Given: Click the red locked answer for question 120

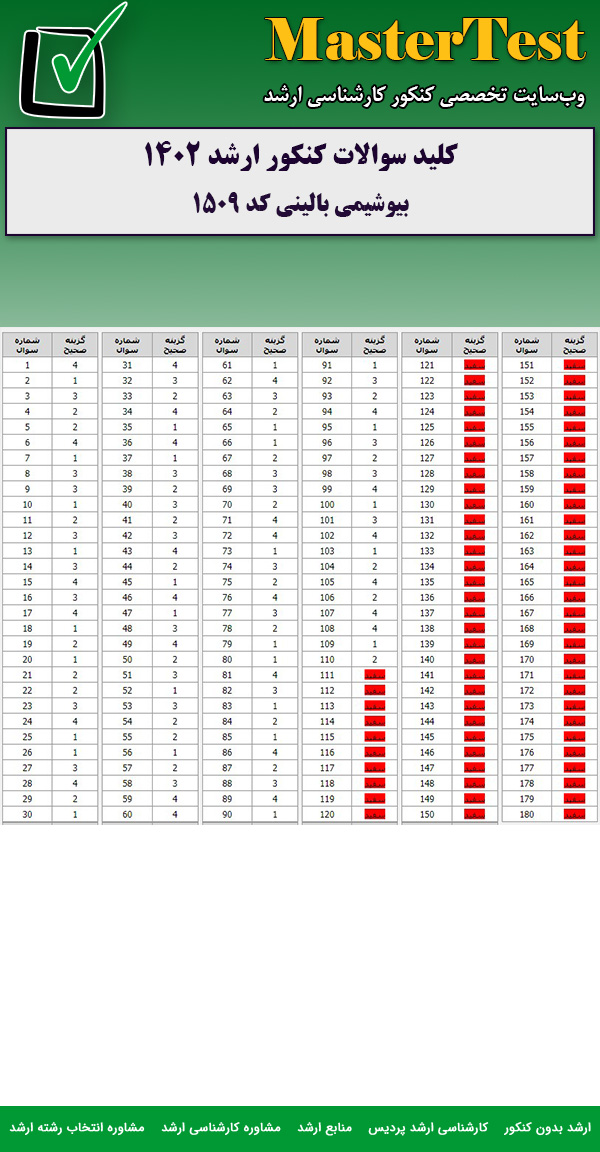Looking at the screenshot, I should tap(375, 815).
